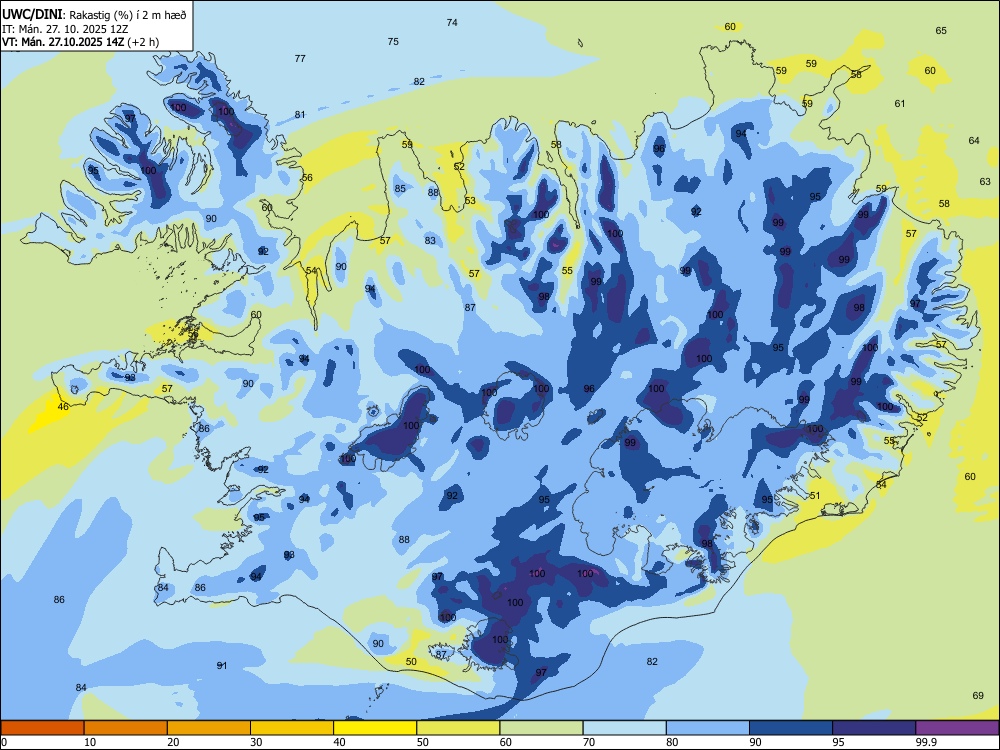Image resolution: width=1000 pixels, height=750 pixels.
Task: Click the '63' humidity value on the map
Action: coord(985,182)
